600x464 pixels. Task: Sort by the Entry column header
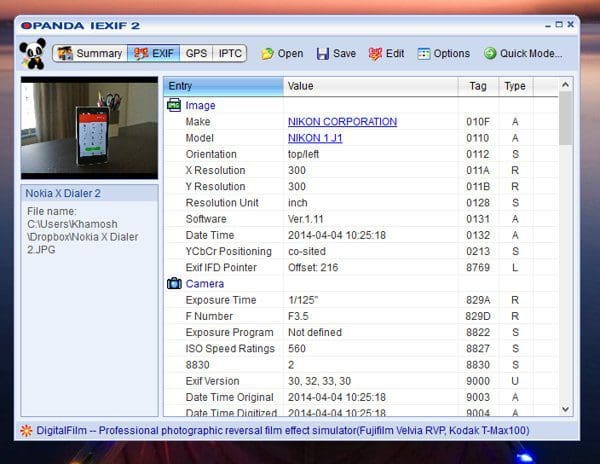(x=223, y=86)
